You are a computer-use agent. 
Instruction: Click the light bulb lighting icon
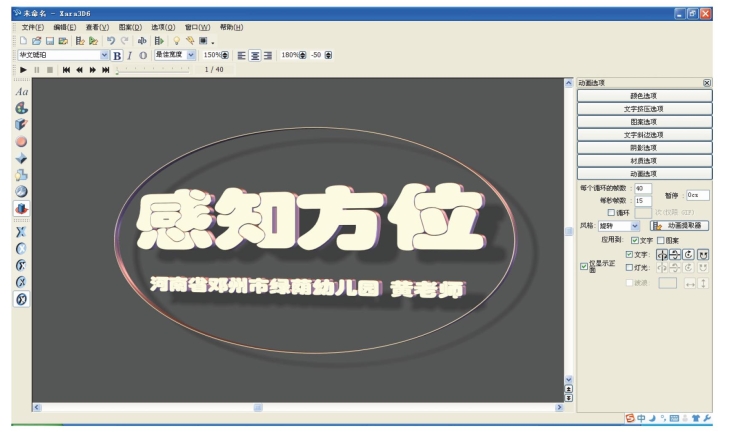pos(178,41)
